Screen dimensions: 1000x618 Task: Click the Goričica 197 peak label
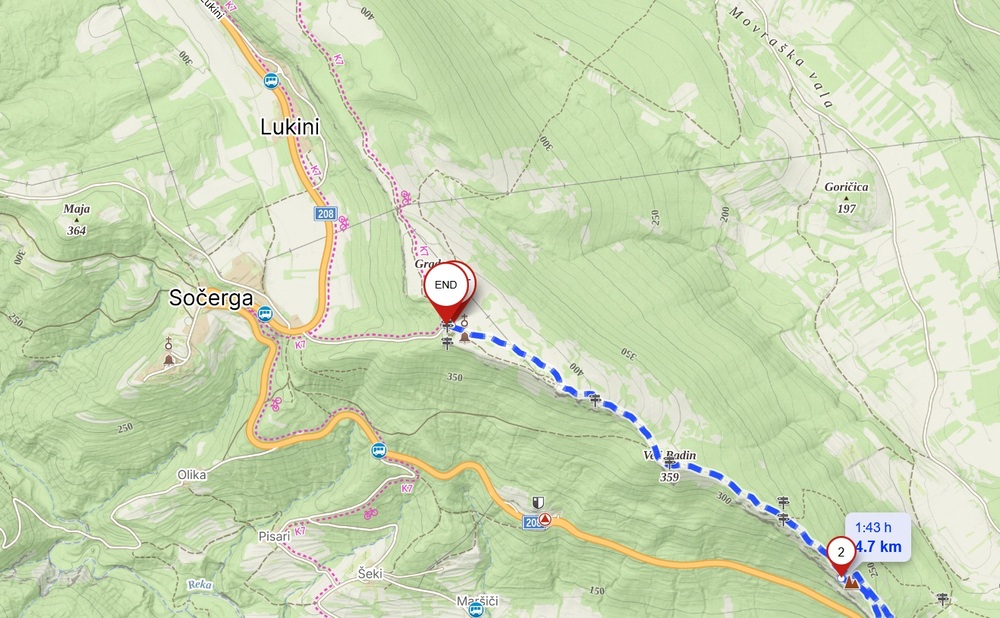846,197
